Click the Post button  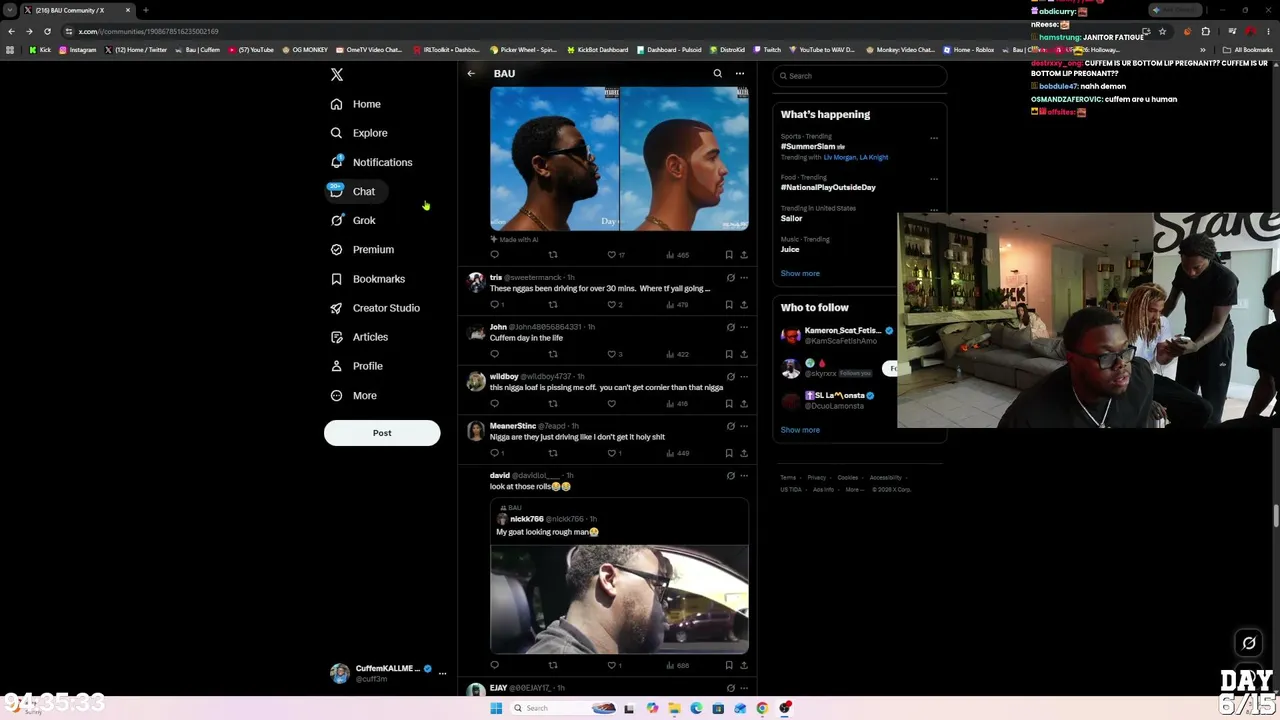382,433
